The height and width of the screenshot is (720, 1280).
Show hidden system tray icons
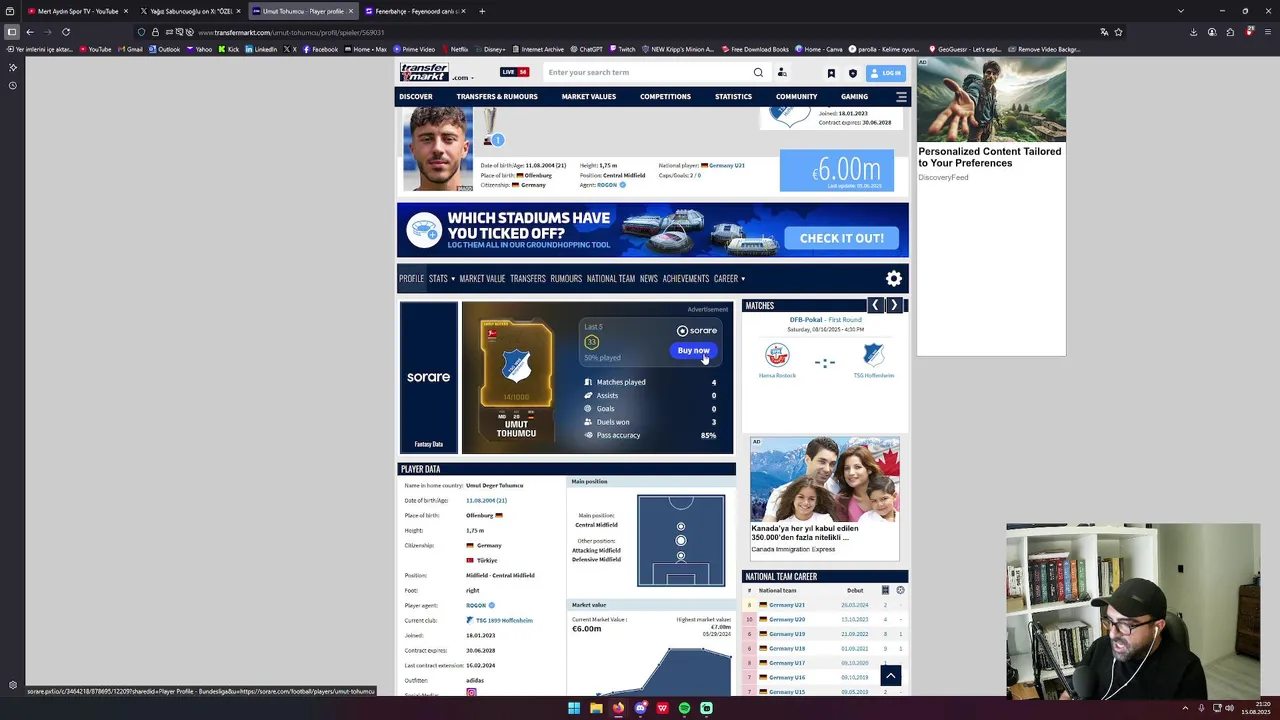[x=1185, y=708]
